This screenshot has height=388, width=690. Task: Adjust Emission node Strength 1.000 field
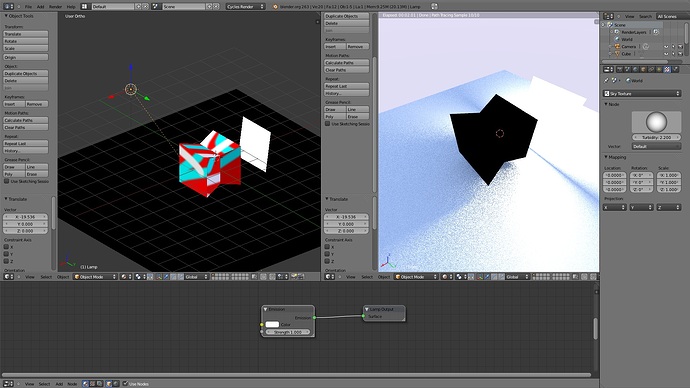(288, 332)
